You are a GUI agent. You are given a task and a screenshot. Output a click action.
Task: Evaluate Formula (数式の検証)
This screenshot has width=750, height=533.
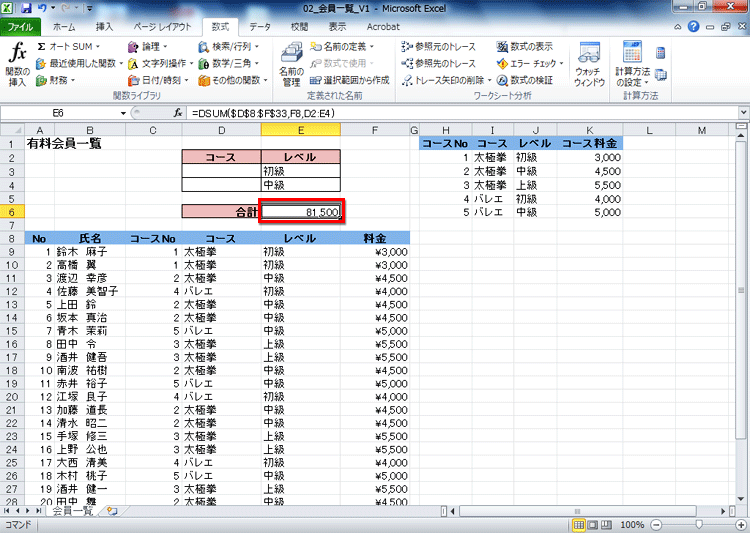pyautogui.click(x=524, y=80)
